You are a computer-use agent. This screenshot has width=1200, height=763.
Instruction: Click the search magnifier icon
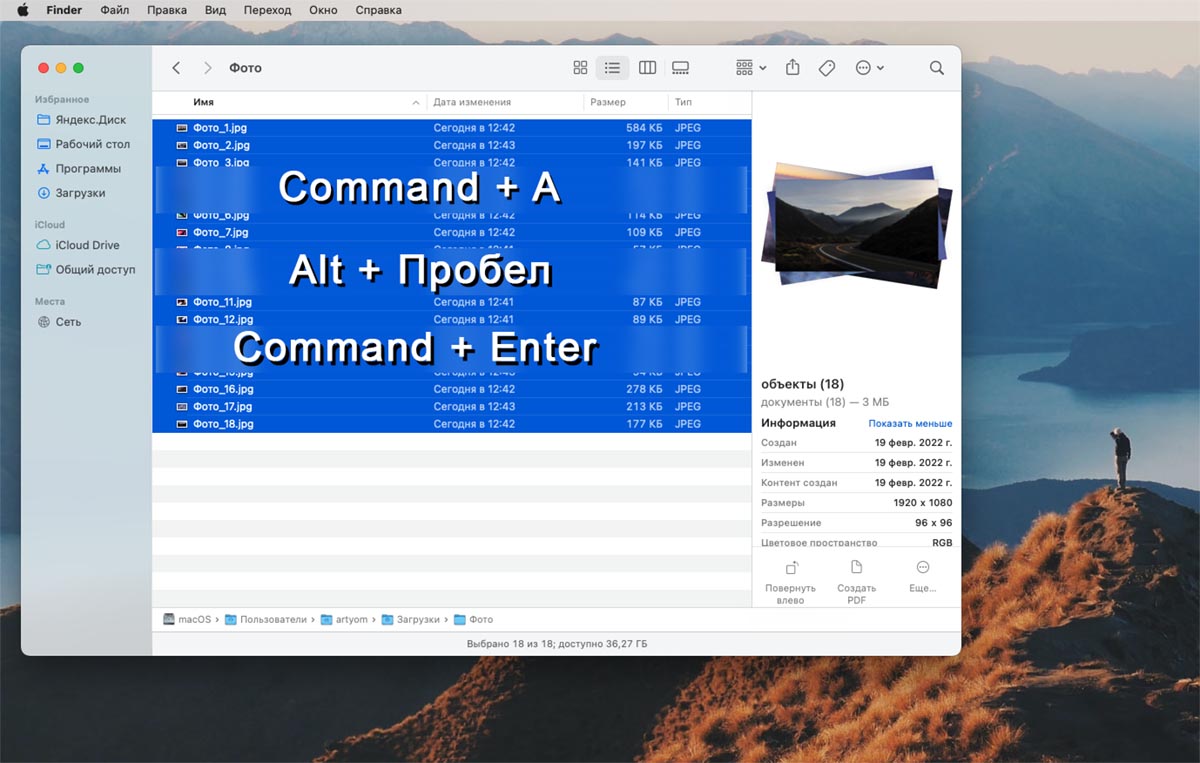click(x=937, y=68)
